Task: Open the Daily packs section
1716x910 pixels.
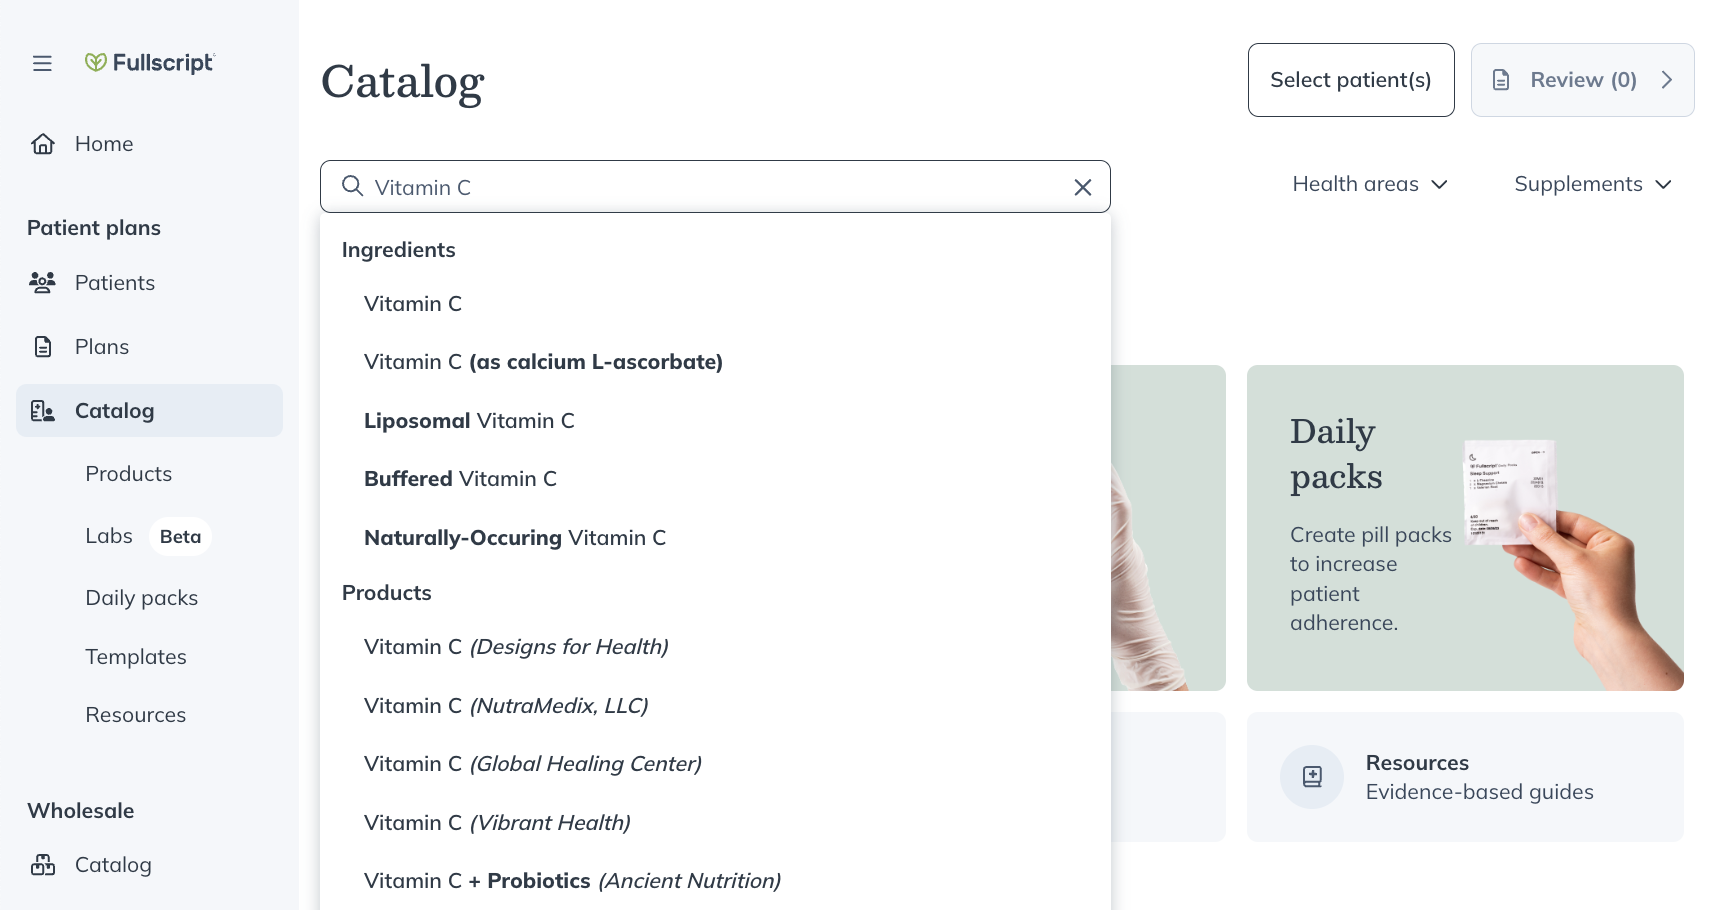Action: point(141,597)
